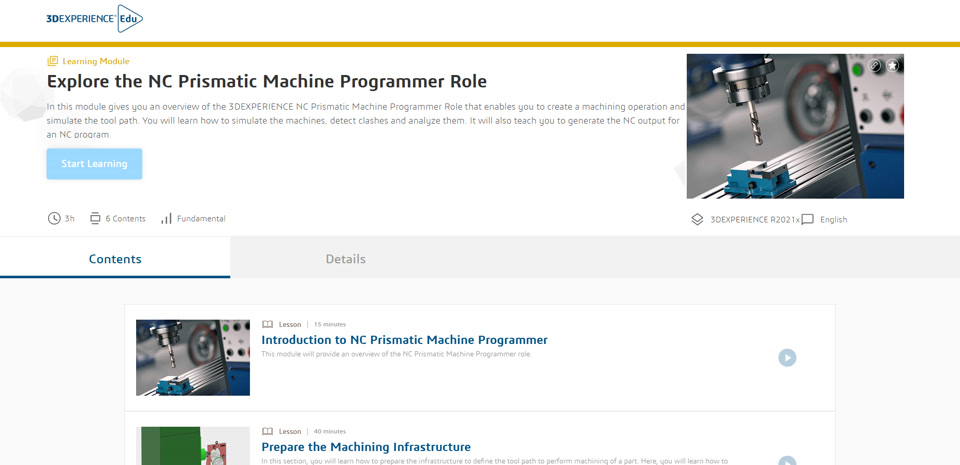
Task: Play the Prepare the Machining Infrastructure lesson
Action: point(787,460)
